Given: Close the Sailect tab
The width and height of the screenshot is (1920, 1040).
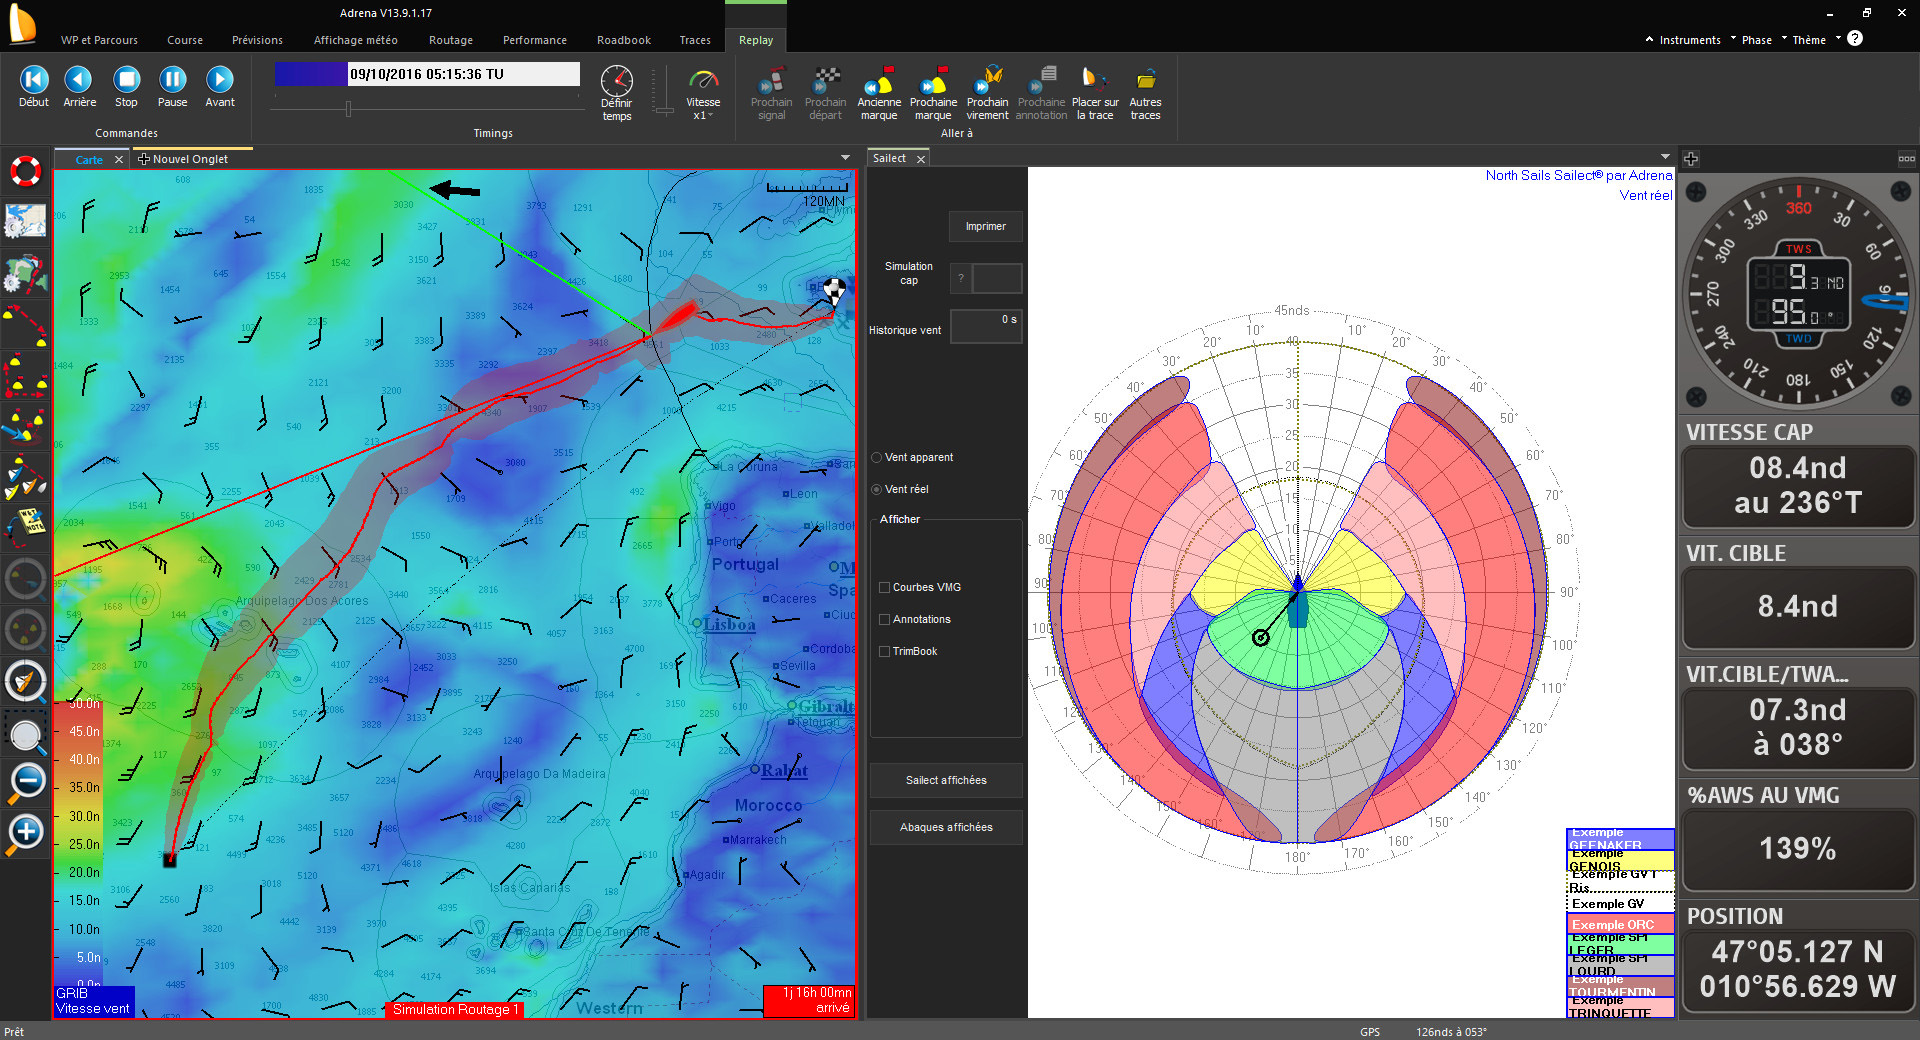Looking at the screenshot, I should point(921,159).
